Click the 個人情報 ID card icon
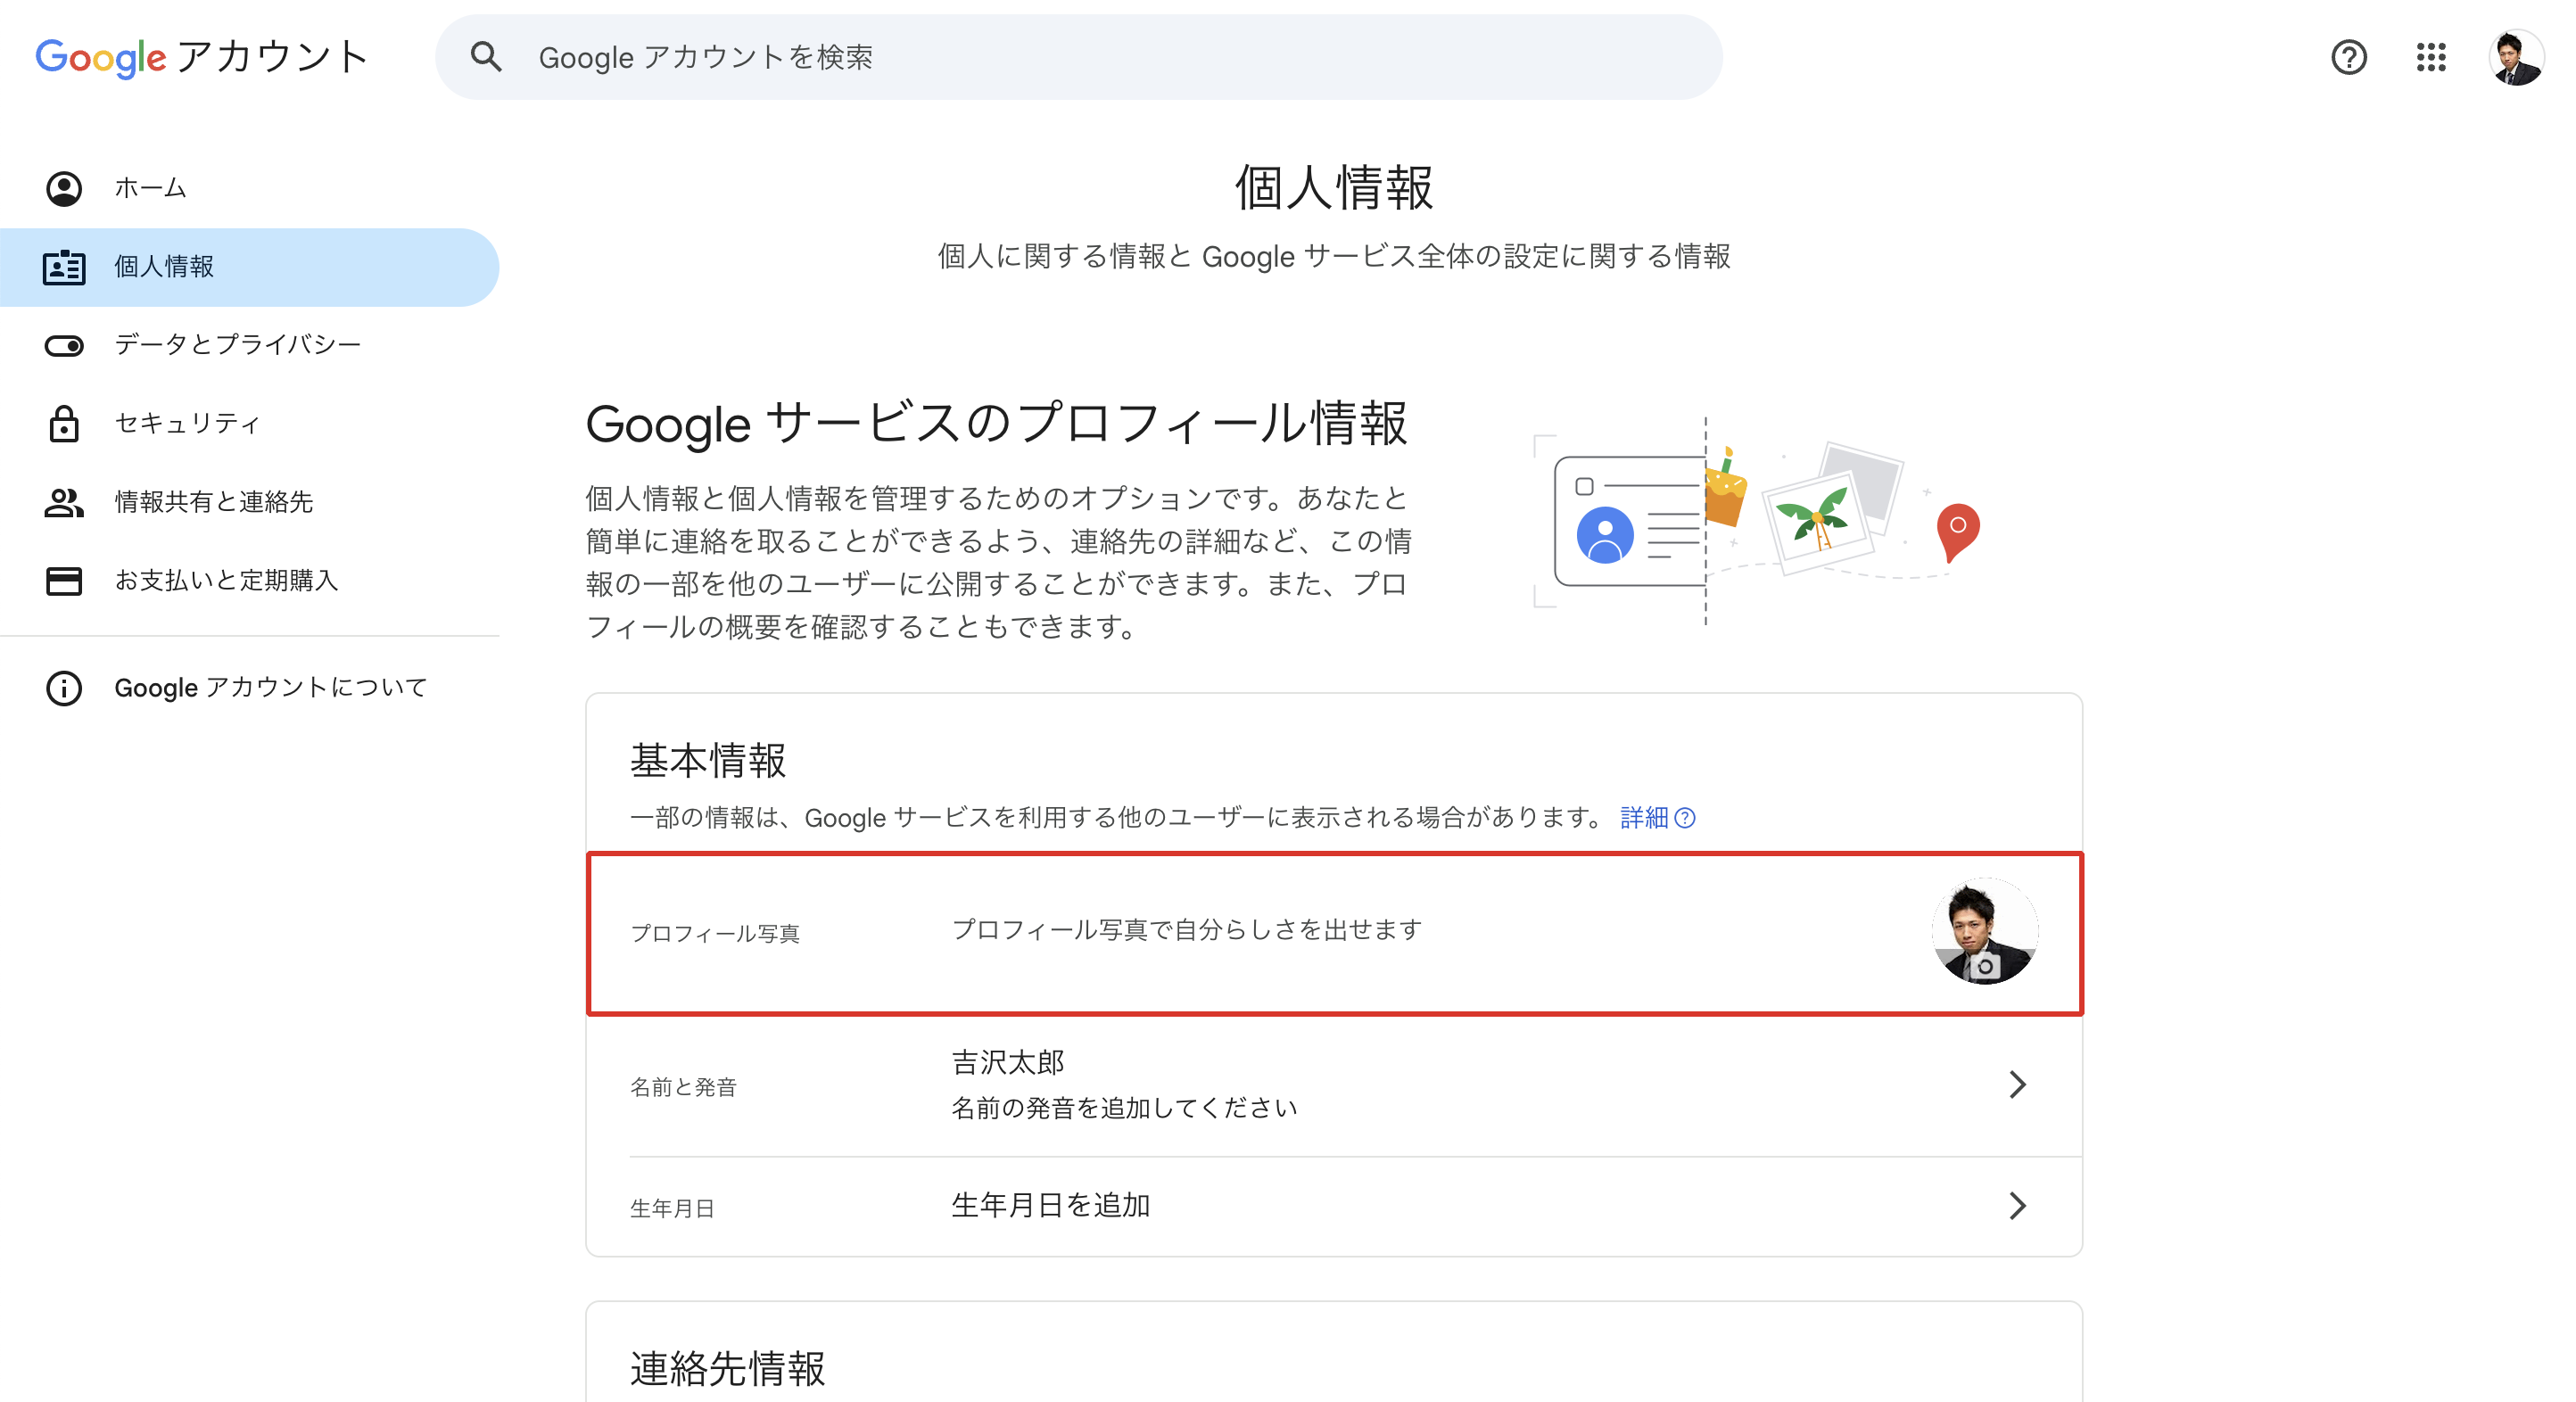 point(64,267)
